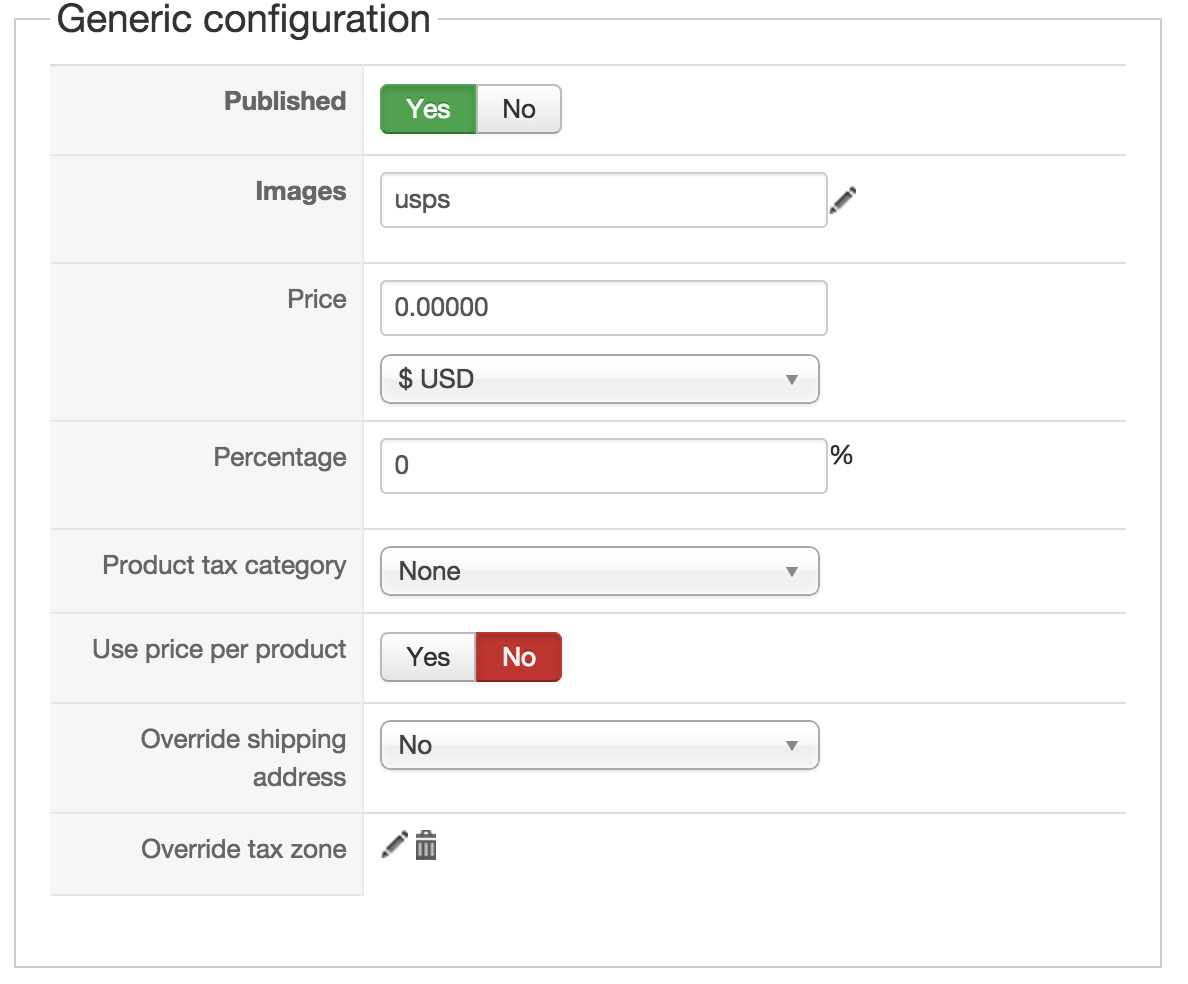Select the Percentage input field
Image resolution: width=1188 pixels, height=984 pixels.
coord(603,466)
